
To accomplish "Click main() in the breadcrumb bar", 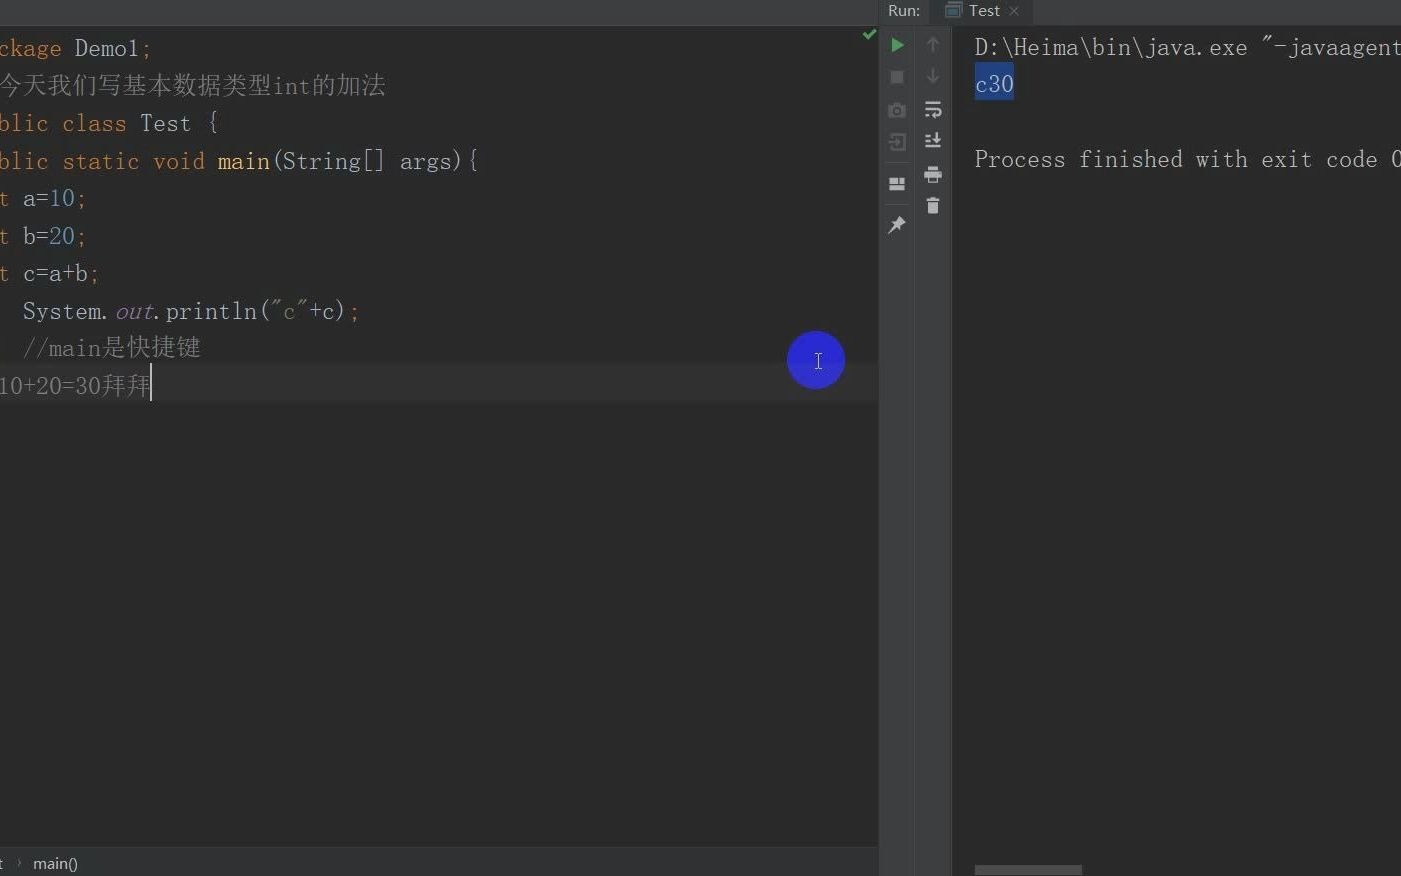I will pos(55,863).
